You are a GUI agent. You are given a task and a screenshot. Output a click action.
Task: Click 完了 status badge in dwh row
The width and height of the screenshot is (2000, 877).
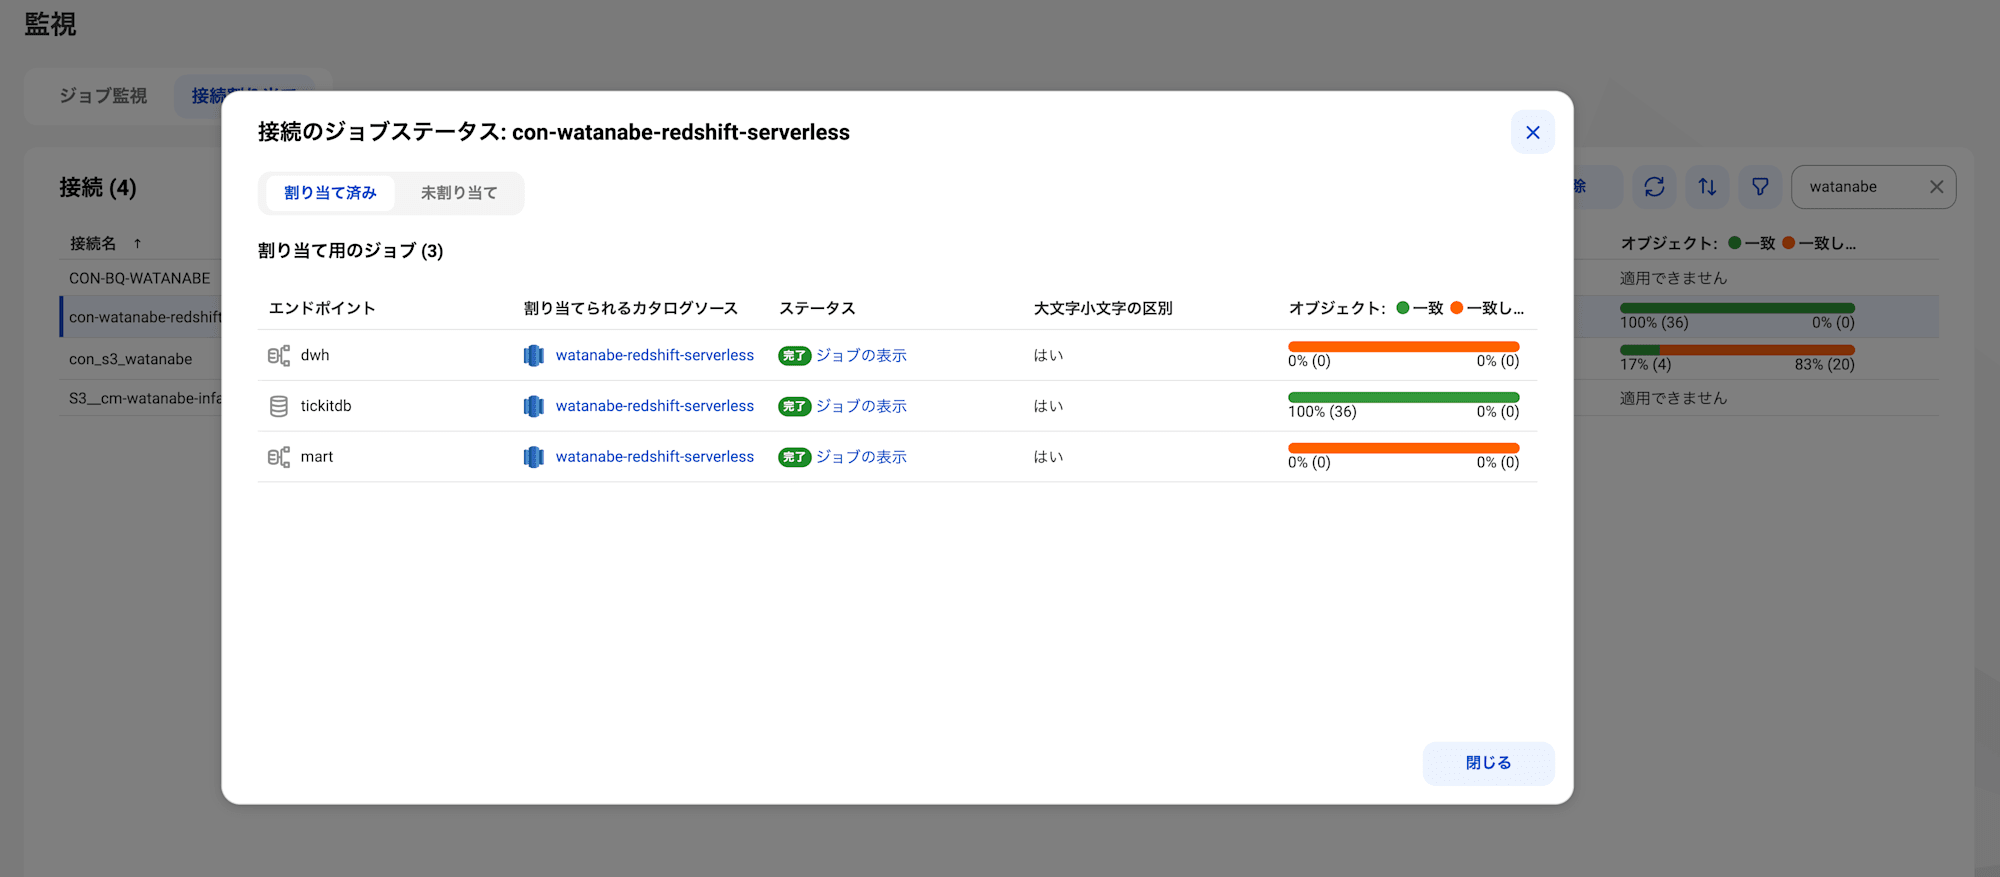[794, 355]
